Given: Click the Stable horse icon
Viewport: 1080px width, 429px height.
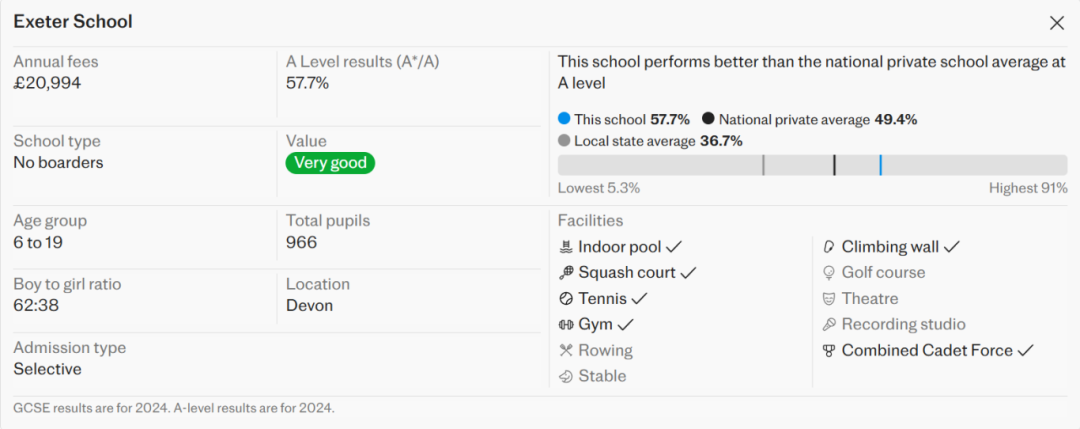Looking at the screenshot, I should tap(566, 377).
